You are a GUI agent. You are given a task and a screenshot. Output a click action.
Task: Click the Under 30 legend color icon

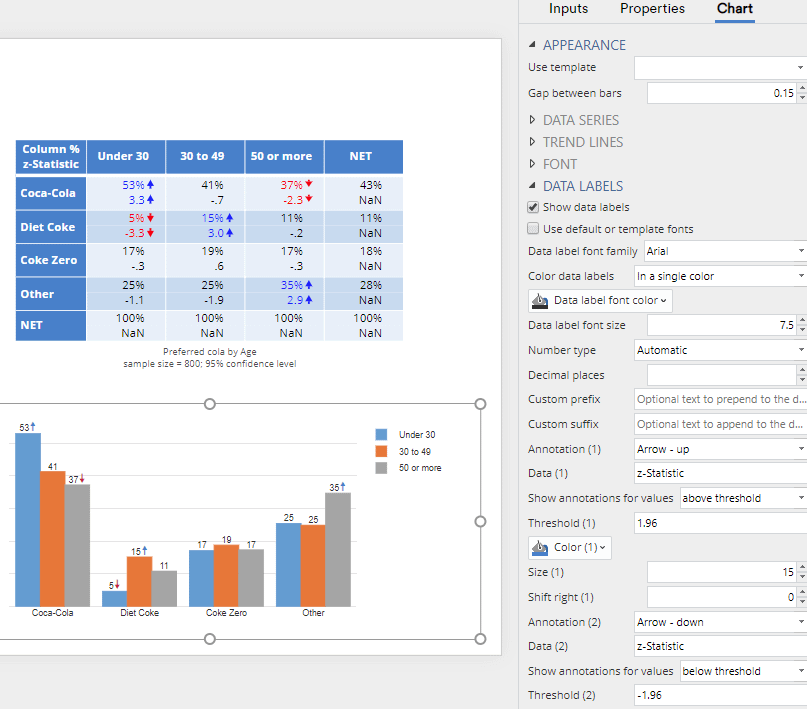[381, 435]
